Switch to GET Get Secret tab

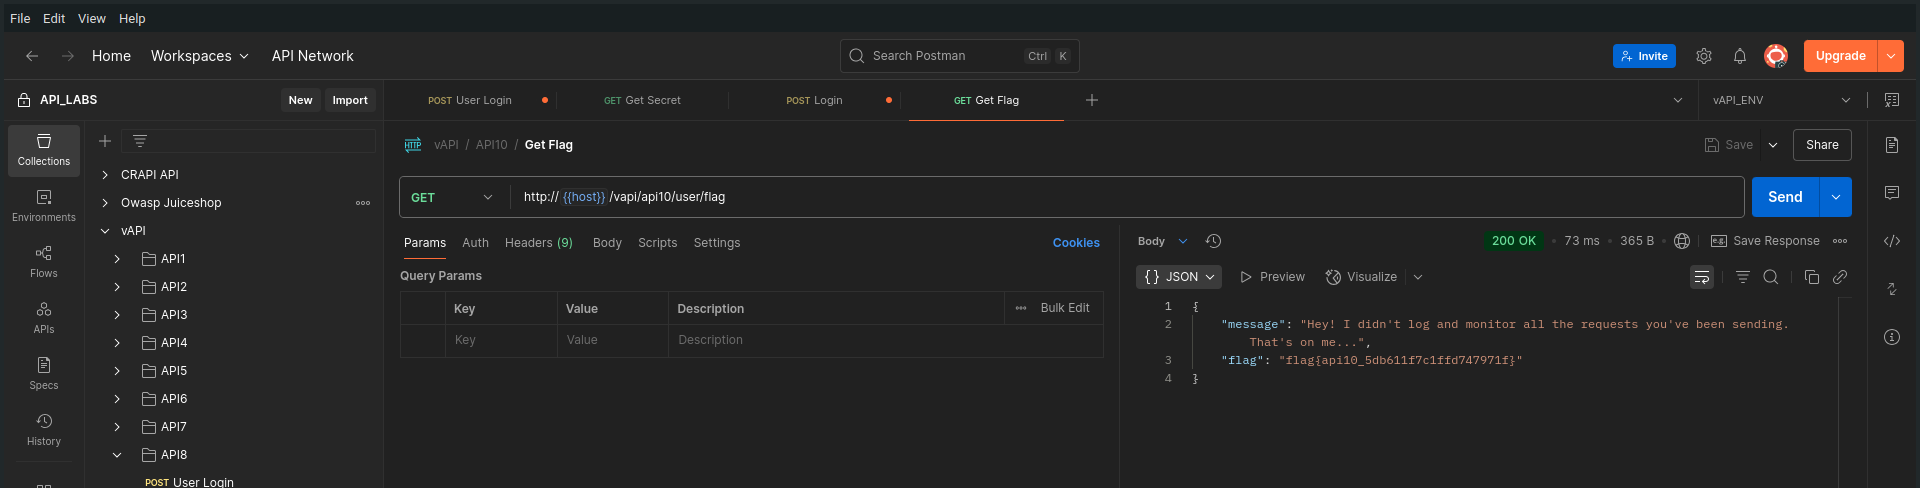coord(642,100)
